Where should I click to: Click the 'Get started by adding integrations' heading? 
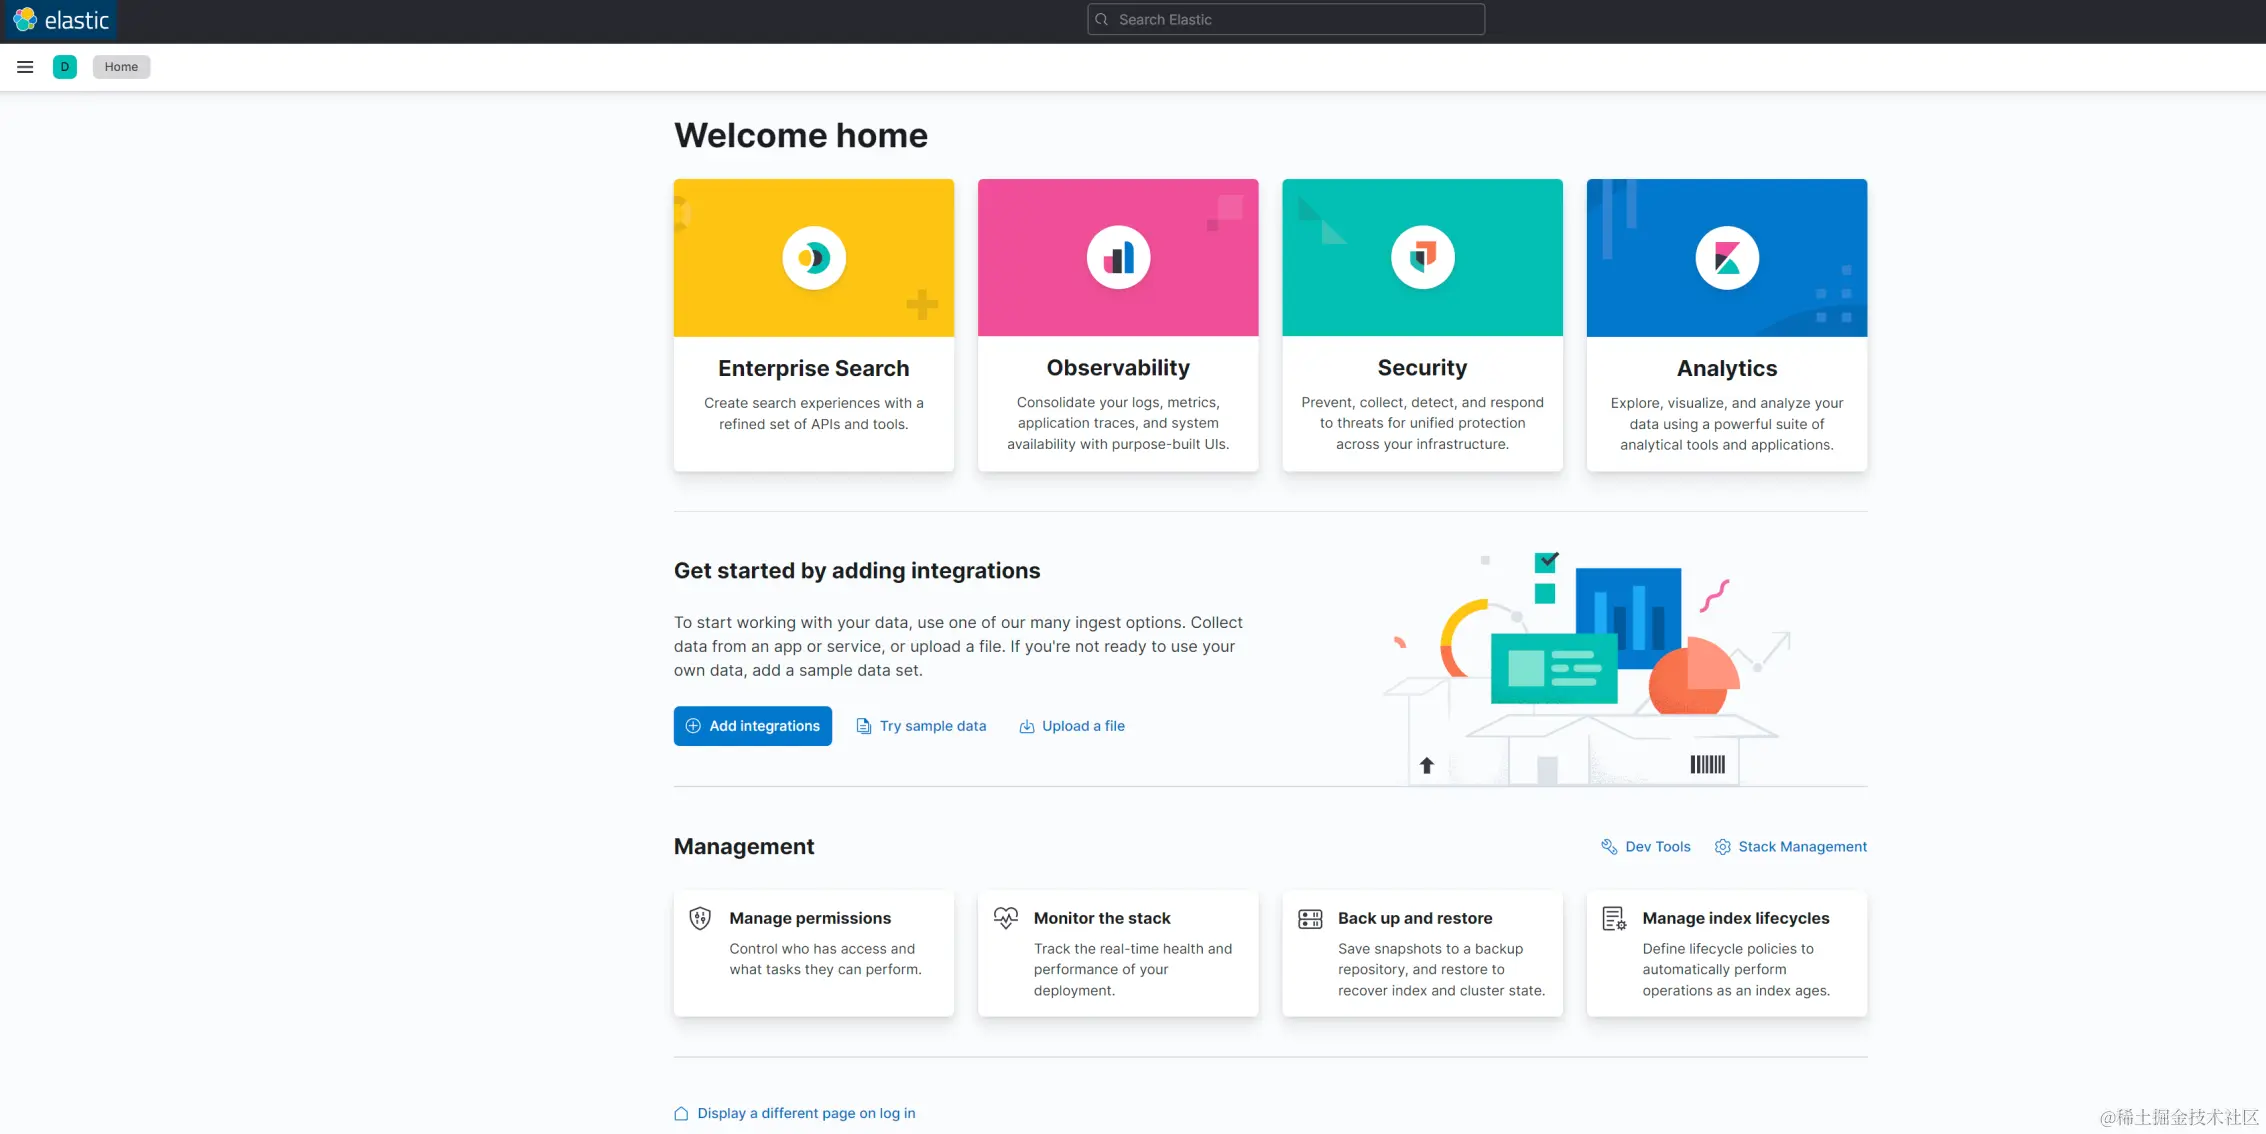[857, 570]
